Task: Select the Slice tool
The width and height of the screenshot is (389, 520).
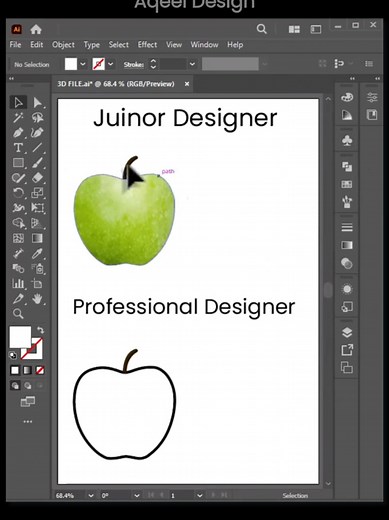Action: pyautogui.click(x=18, y=298)
